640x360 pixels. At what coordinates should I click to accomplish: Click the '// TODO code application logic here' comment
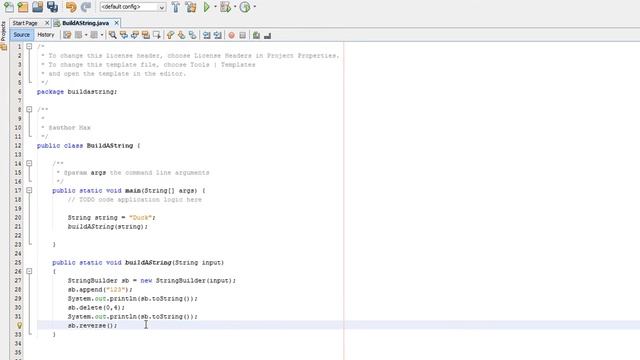pos(135,200)
